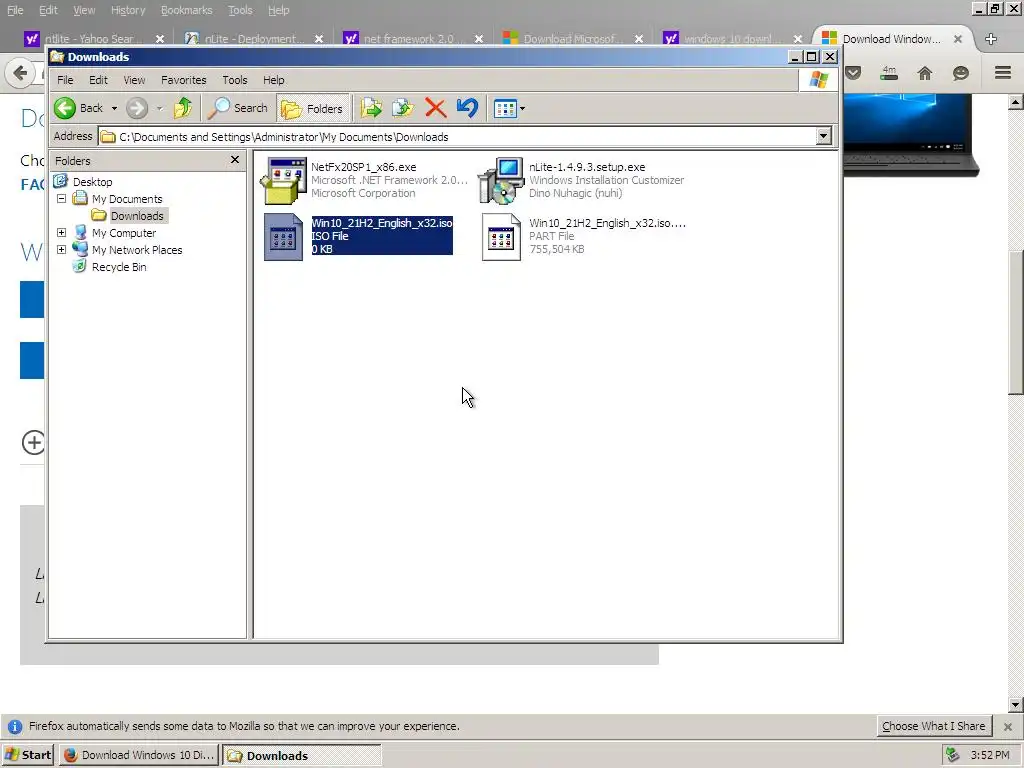Click the PART file name Win10_21H2_English_x32.iso....
This screenshot has width=1024, height=768.
pyautogui.click(x=607, y=223)
